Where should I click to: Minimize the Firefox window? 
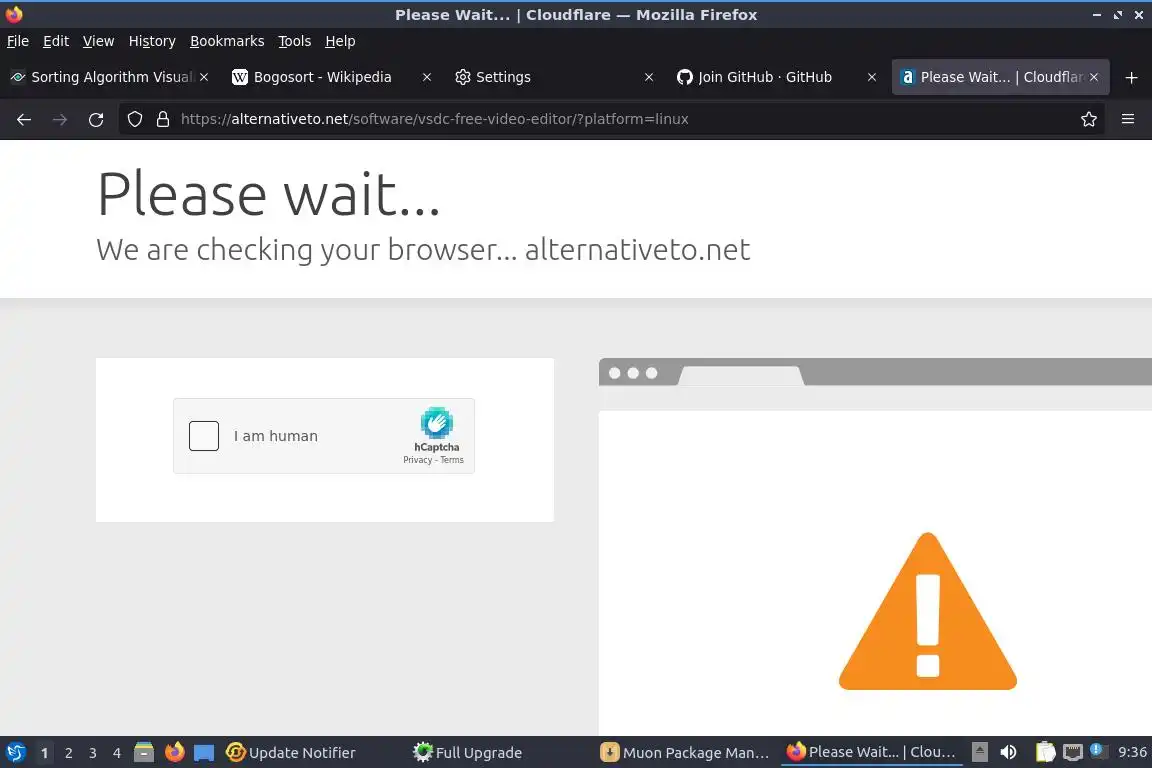pyautogui.click(x=1097, y=15)
